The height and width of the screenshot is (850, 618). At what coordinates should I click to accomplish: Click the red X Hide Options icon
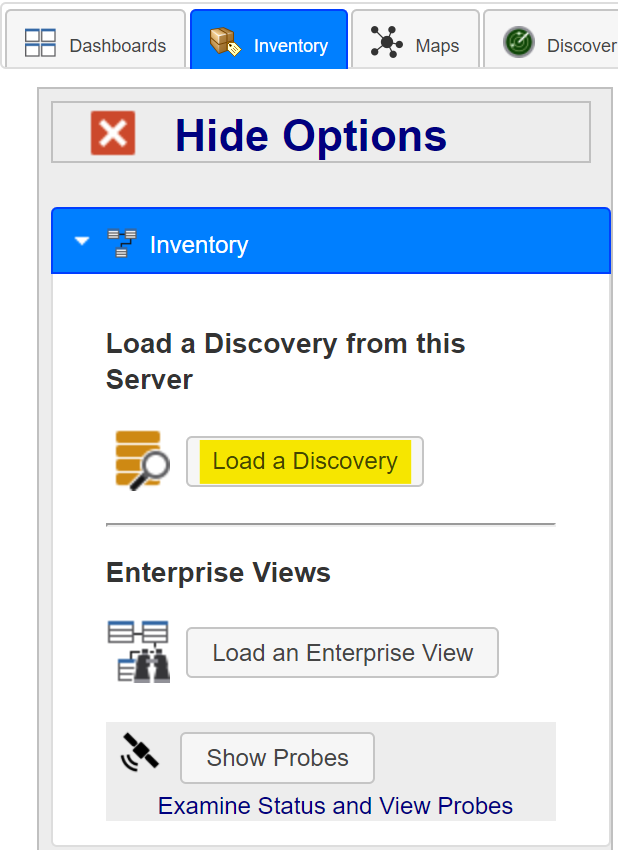point(113,133)
